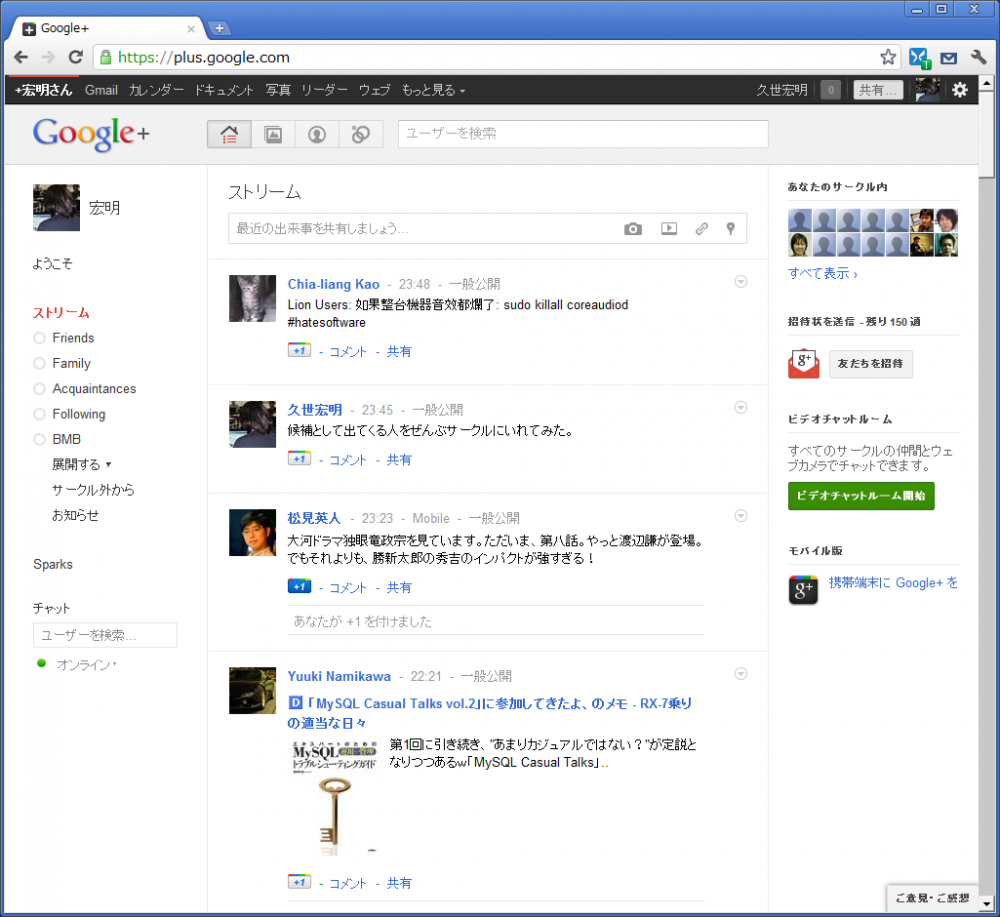Open the Profile icon in Google+ toolbar
1000x917 pixels.
(x=317, y=135)
